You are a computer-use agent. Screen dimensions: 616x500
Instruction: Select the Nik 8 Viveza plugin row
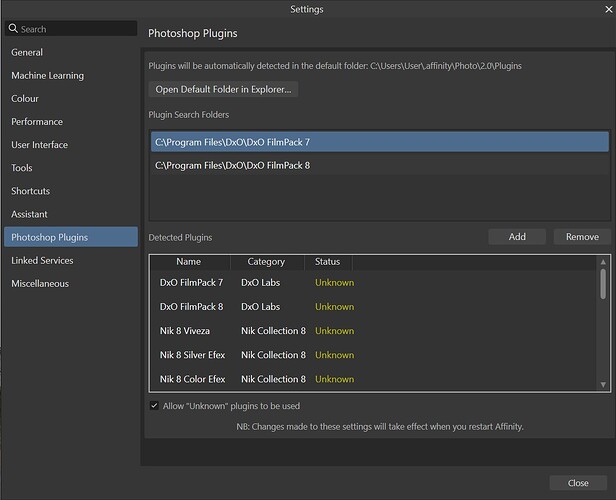point(373,331)
